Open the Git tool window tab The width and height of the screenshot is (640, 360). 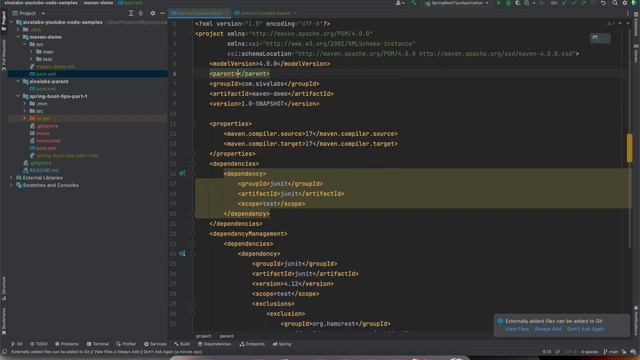pyautogui.click(x=17, y=344)
